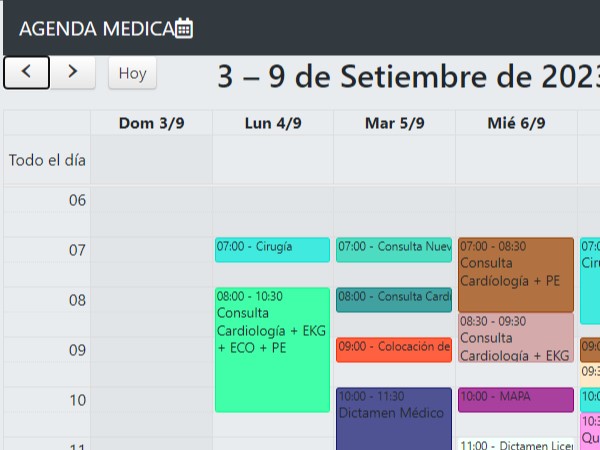Advance to the next week
The image size is (600, 450).
(x=73, y=72)
